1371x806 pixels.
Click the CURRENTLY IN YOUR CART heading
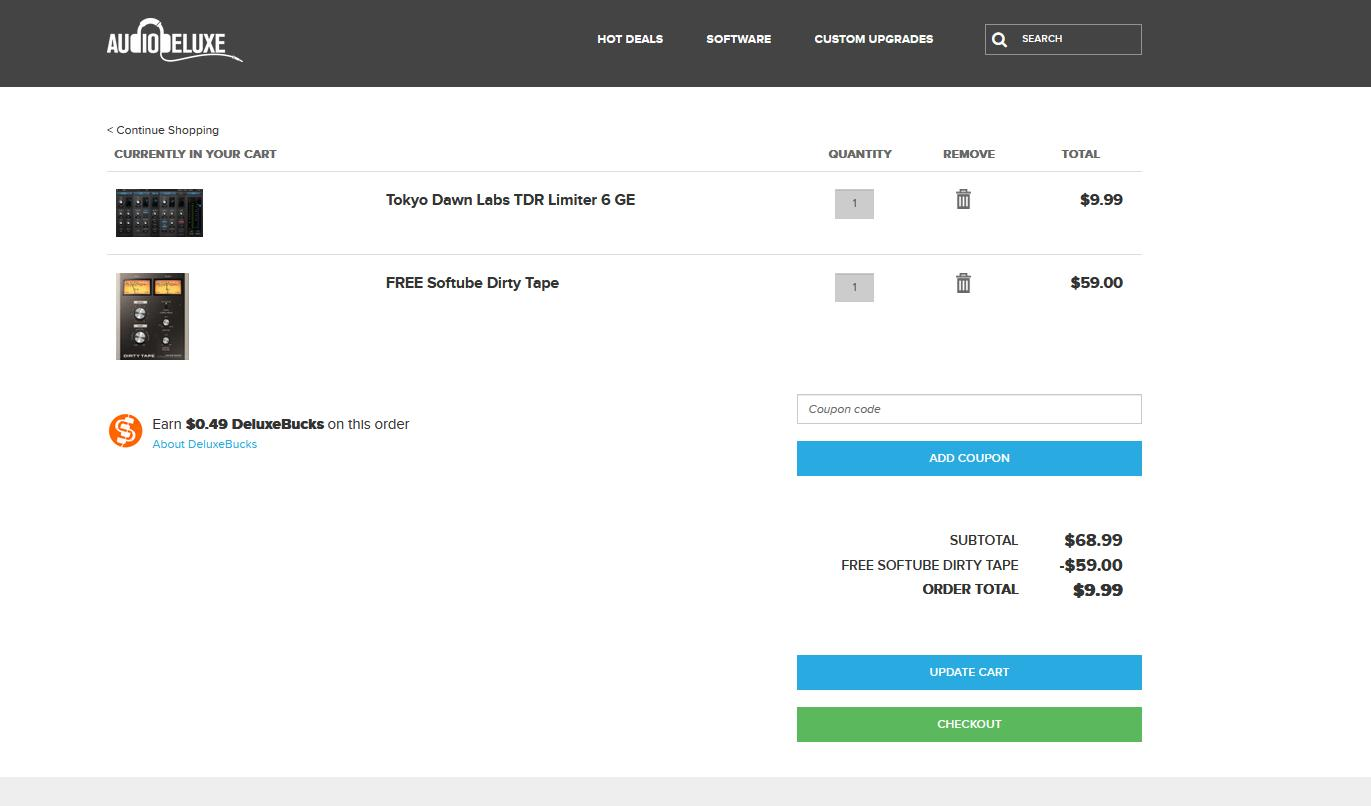(195, 154)
